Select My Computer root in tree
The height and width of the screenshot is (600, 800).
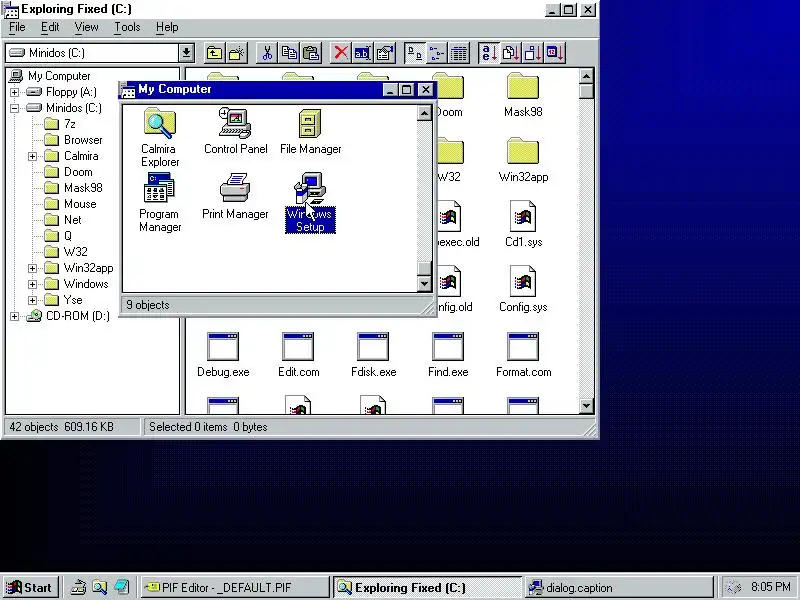tap(50, 76)
